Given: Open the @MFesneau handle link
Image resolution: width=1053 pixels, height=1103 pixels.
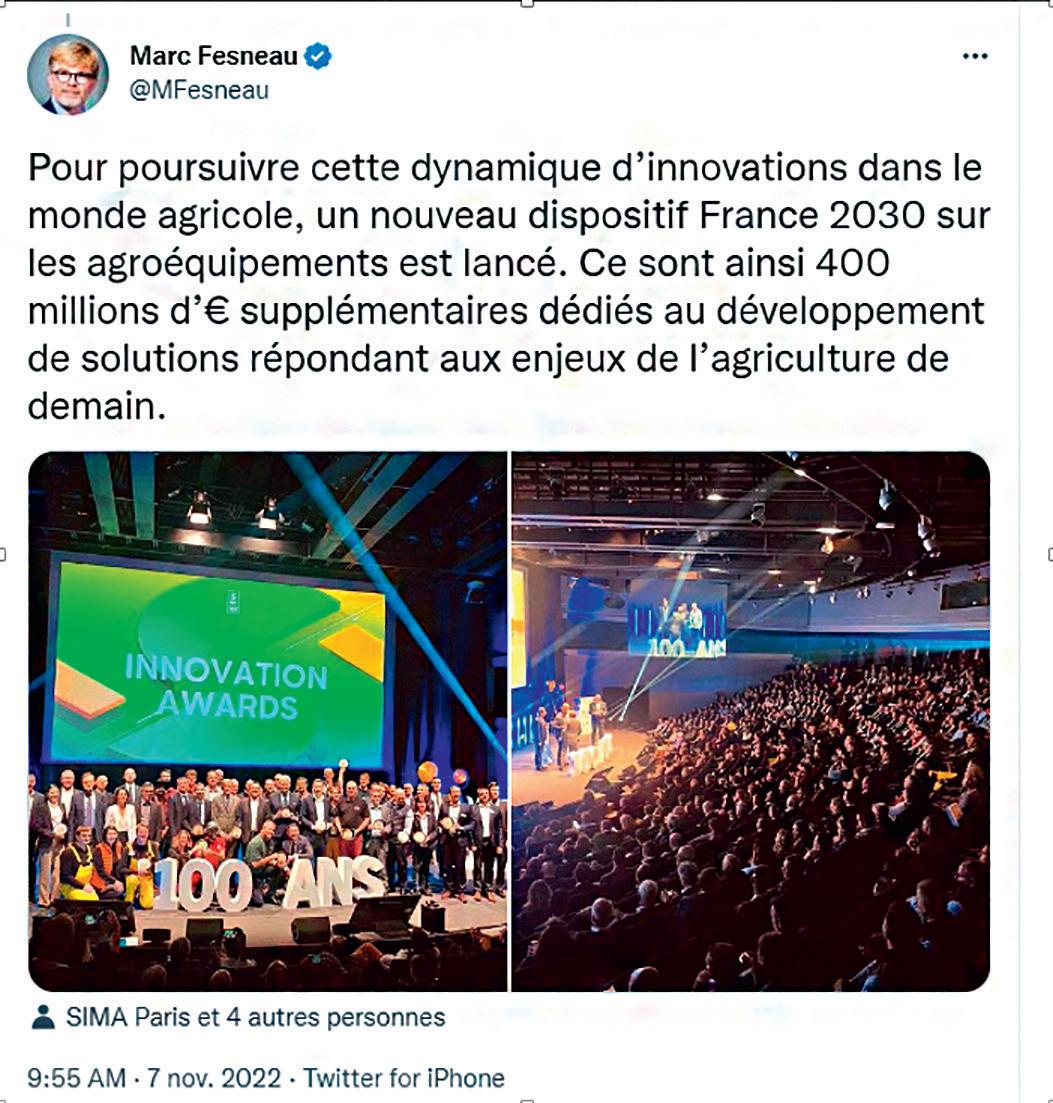Looking at the screenshot, I should (x=199, y=91).
